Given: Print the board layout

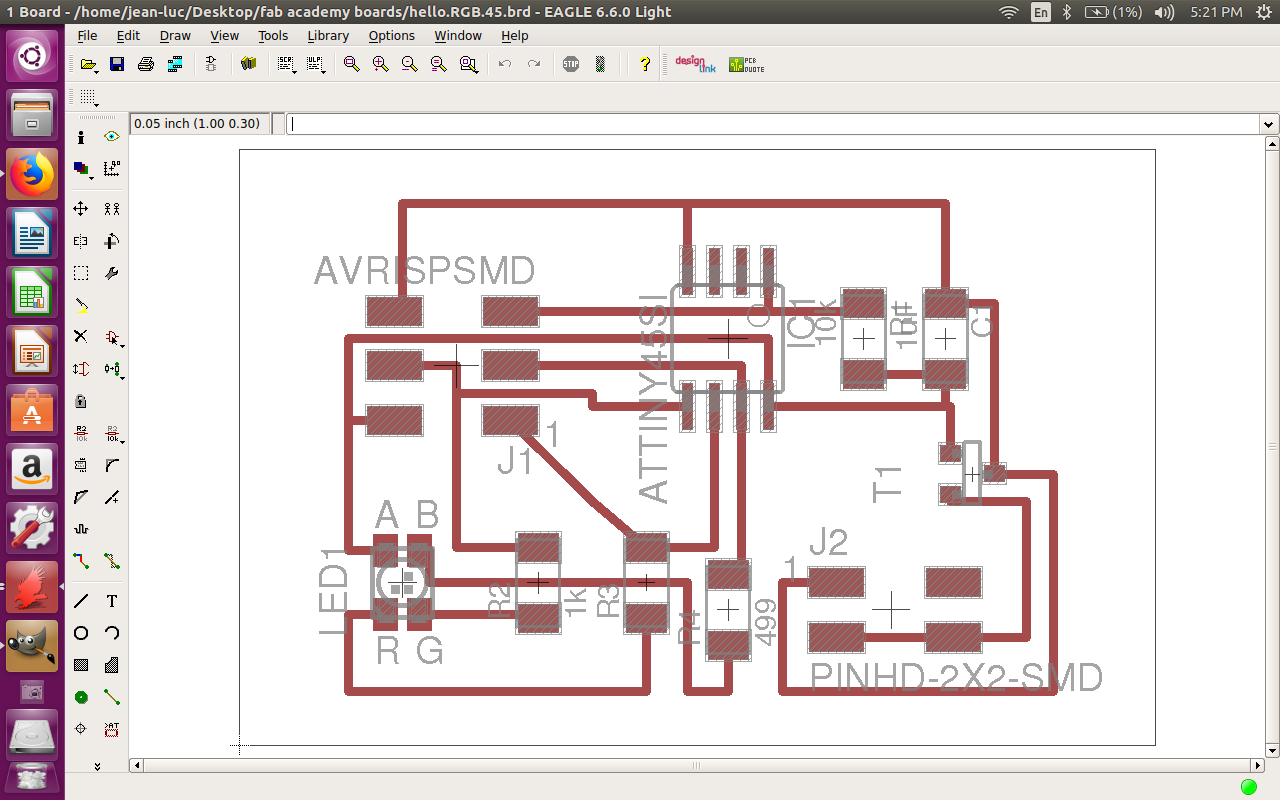Looking at the screenshot, I should [x=146, y=64].
